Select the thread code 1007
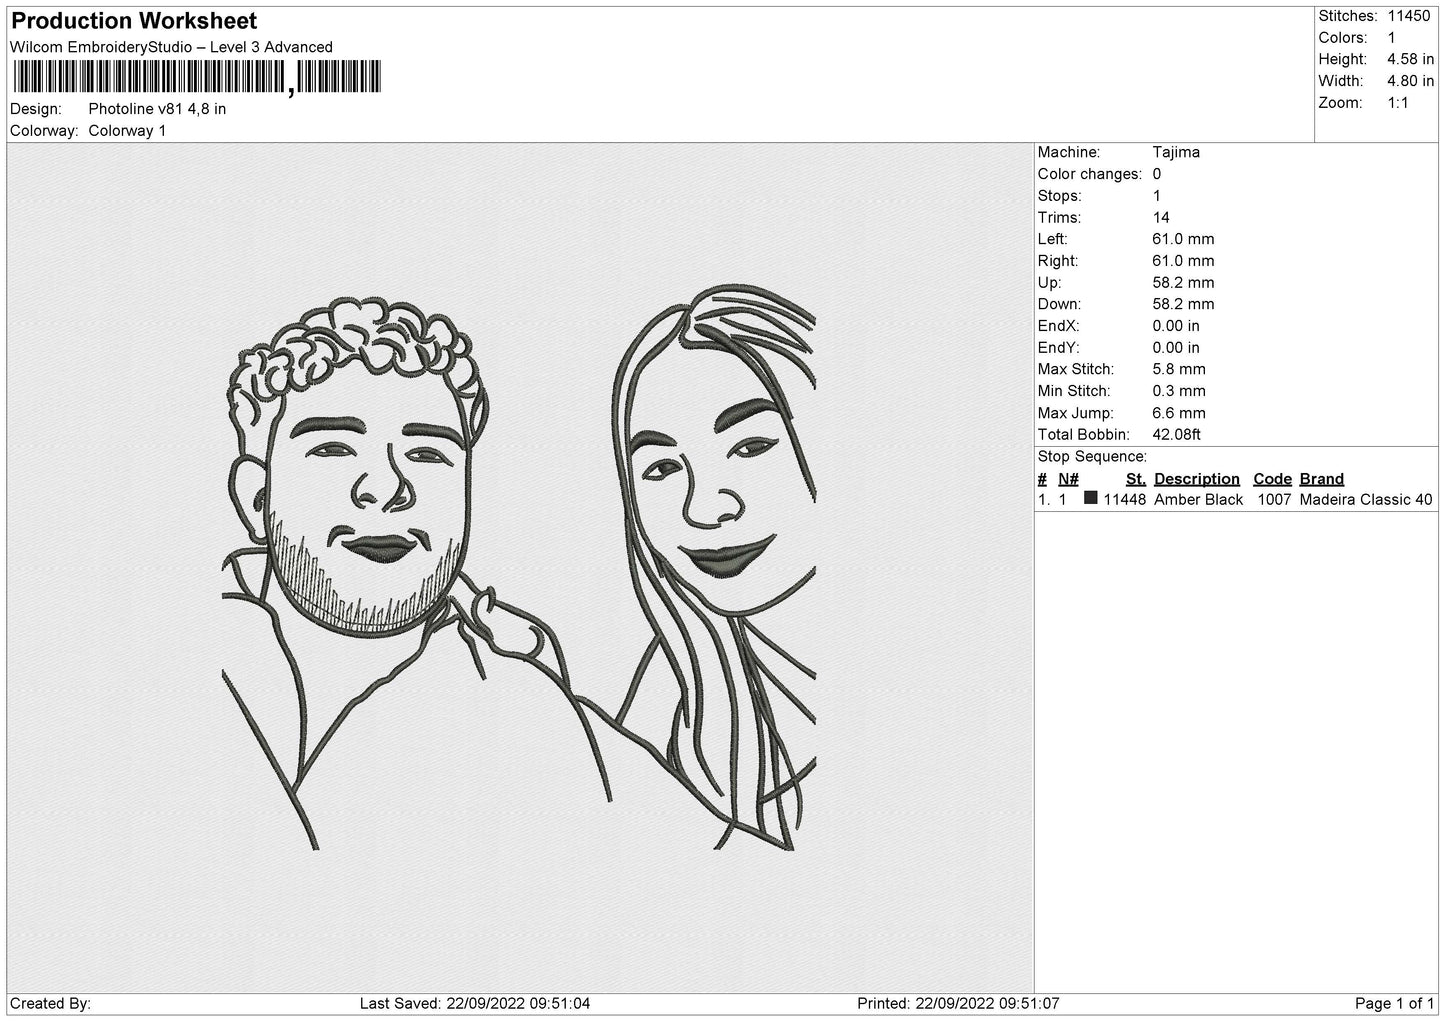Screen dimensions: 1445x1021 [1274, 500]
